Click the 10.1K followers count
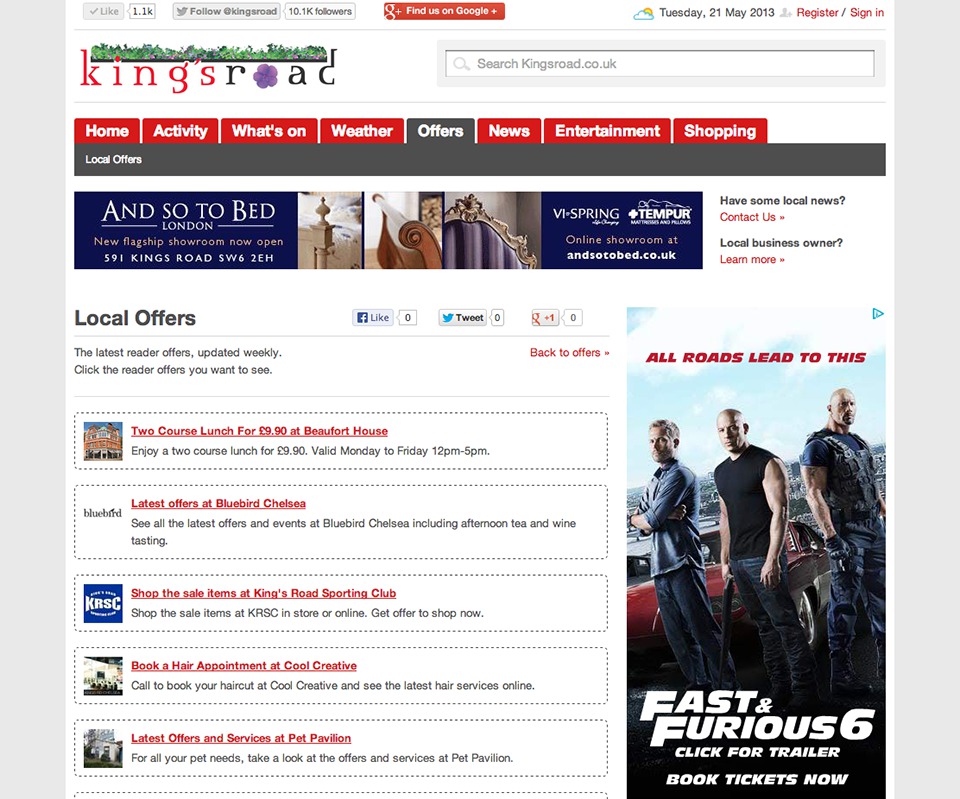960x799 pixels. (320, 11)
